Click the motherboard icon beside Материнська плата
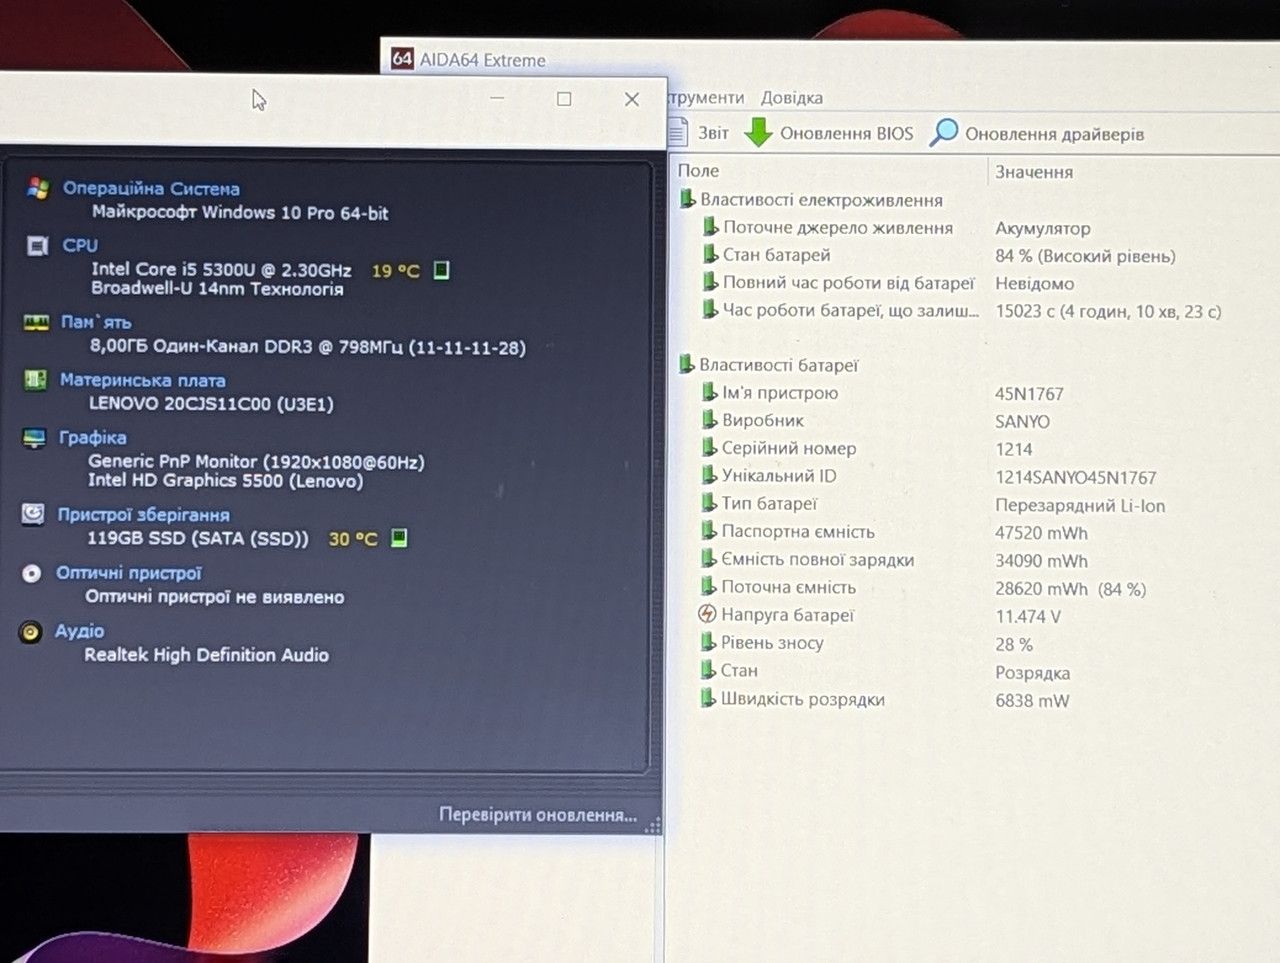The image size is (1280, 963). [x=35, y=379]
